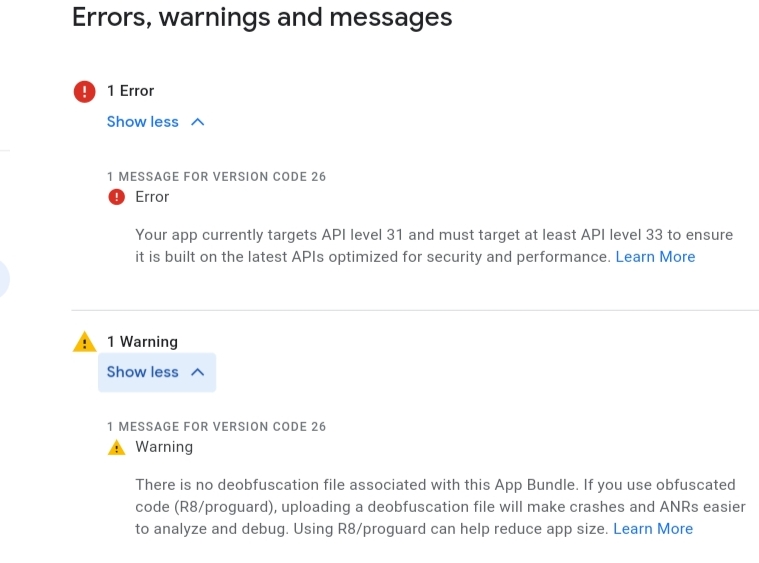Viewport: 759px width, 563px height.
Task: Open Learn More about API level 33 requirement
Action: coord(655,257)
